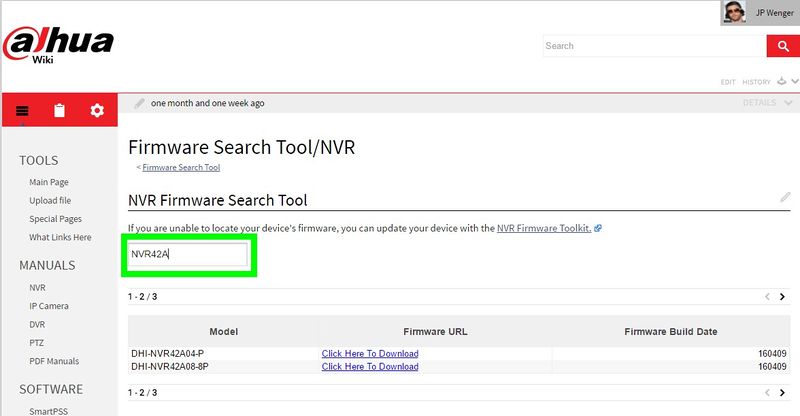Open the page HISTORY link
800x416 pixels.
click(x=756, y=82)
